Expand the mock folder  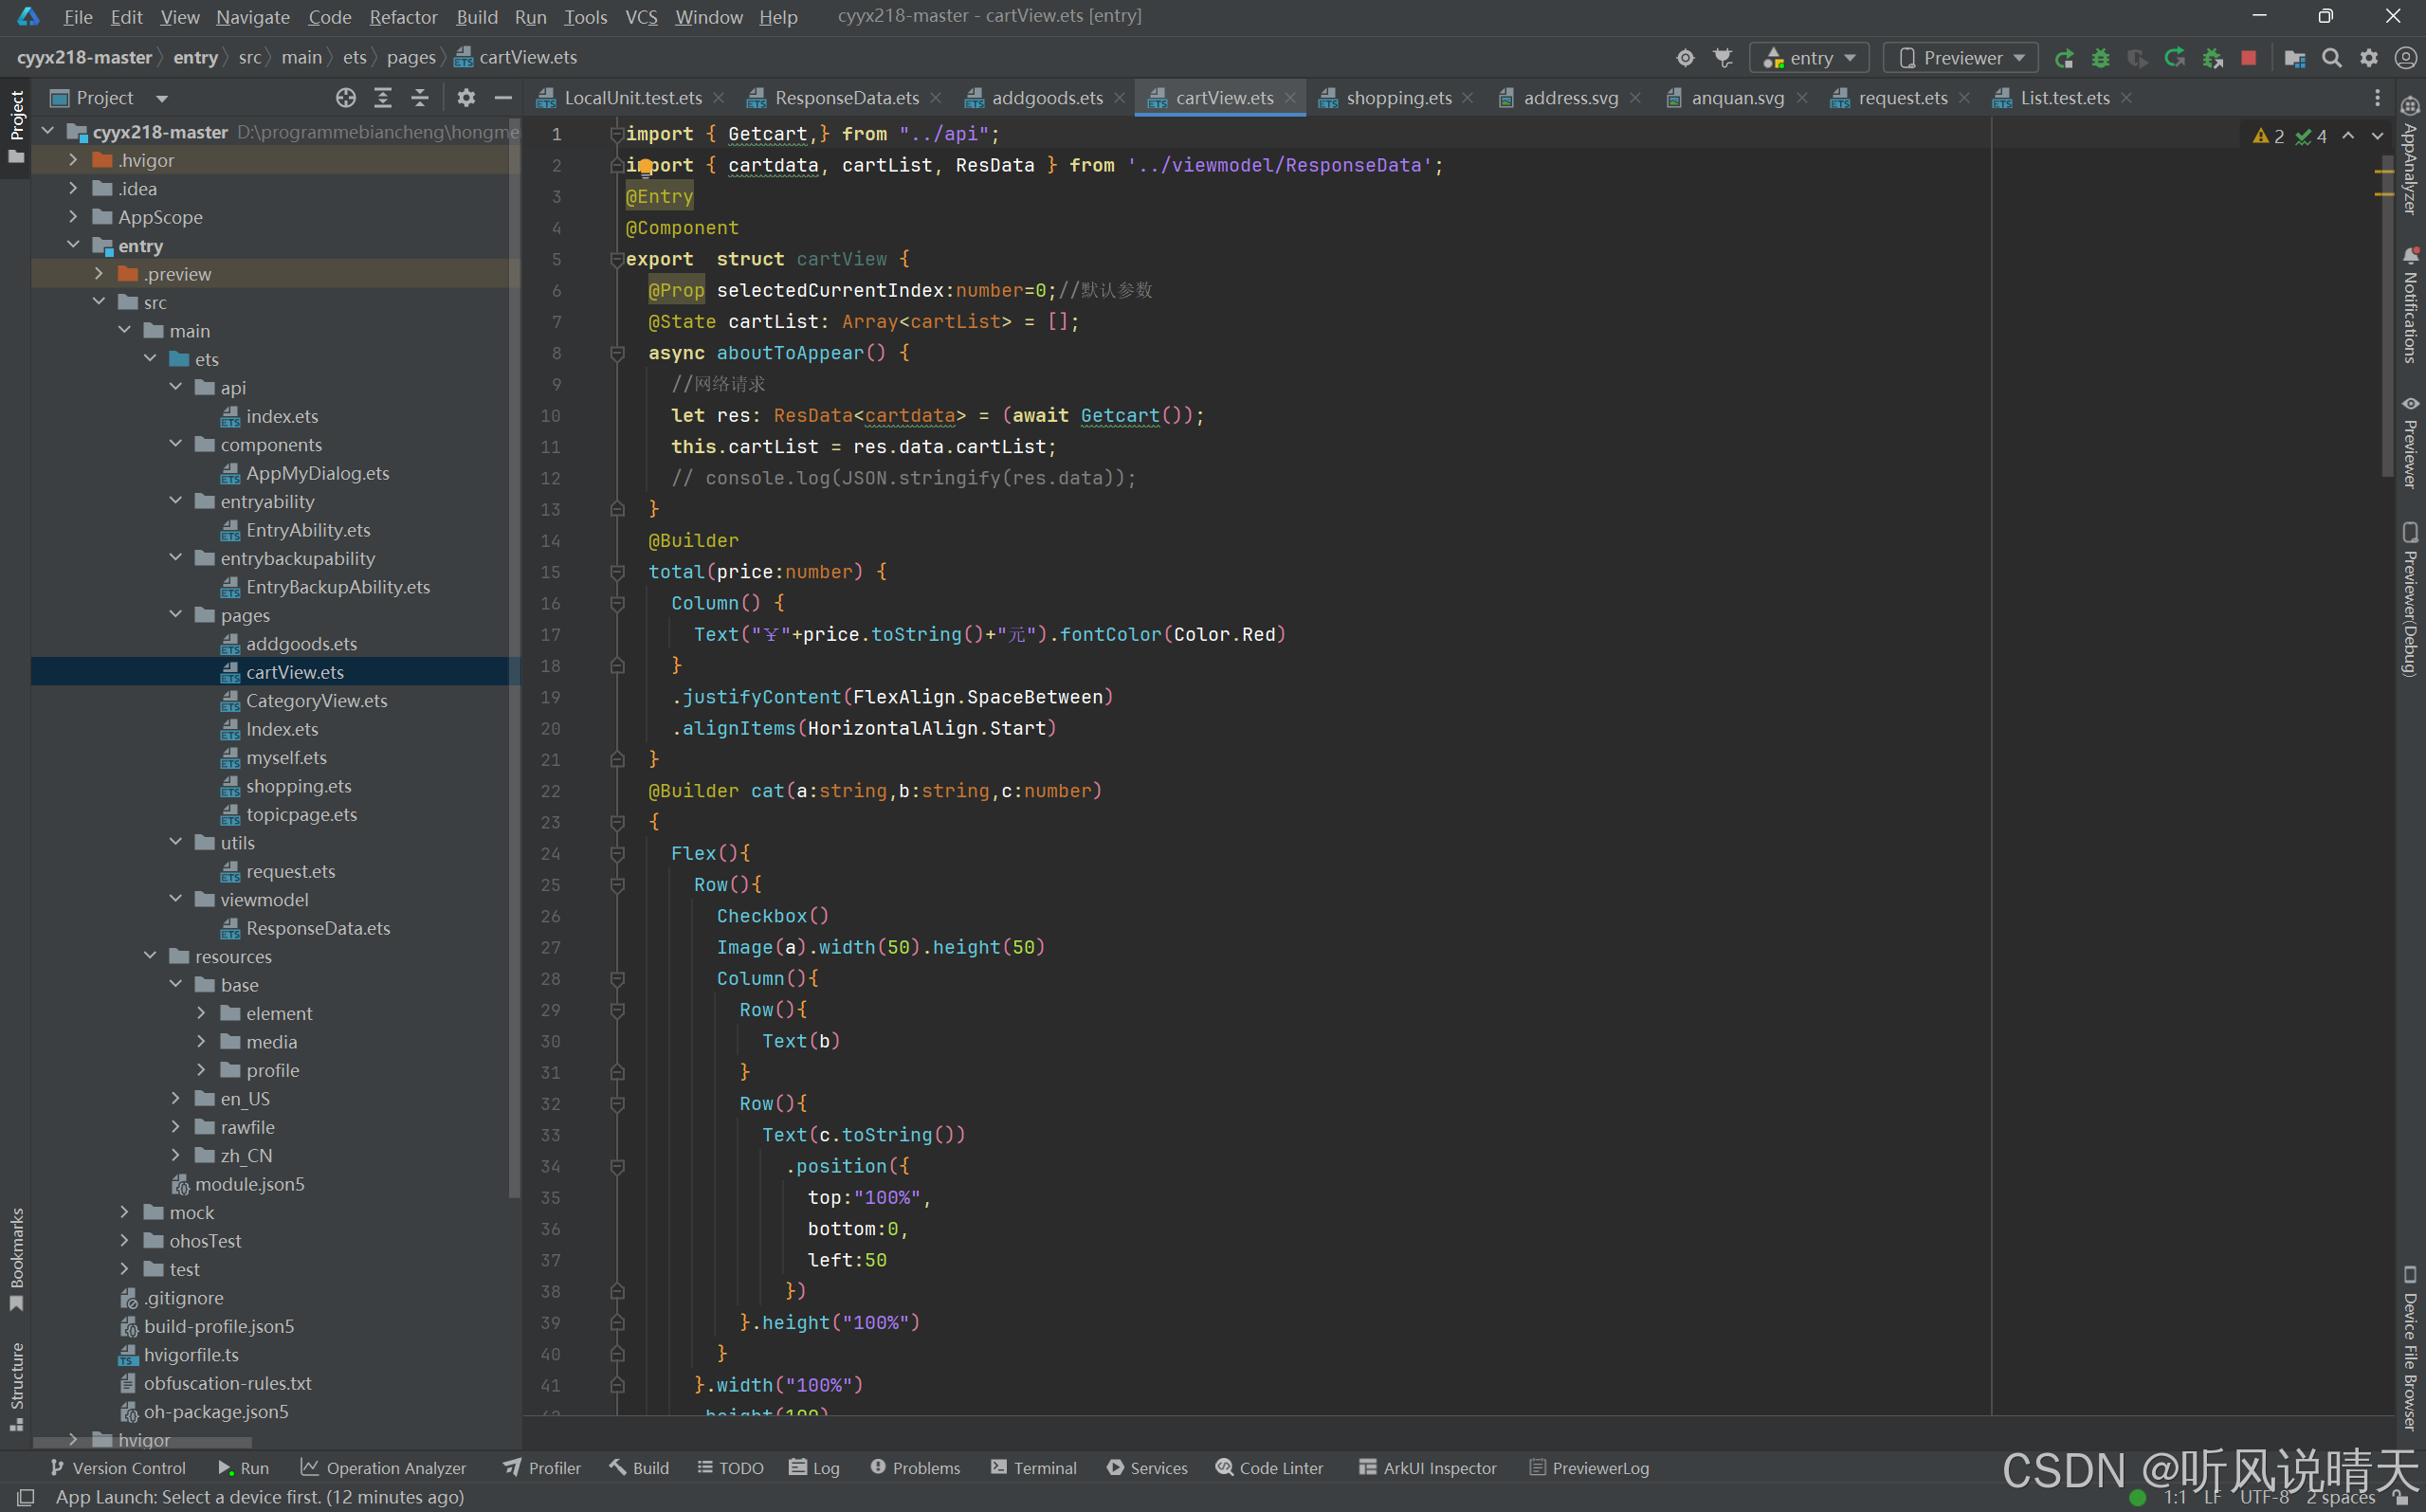(x=124, y=1212)
